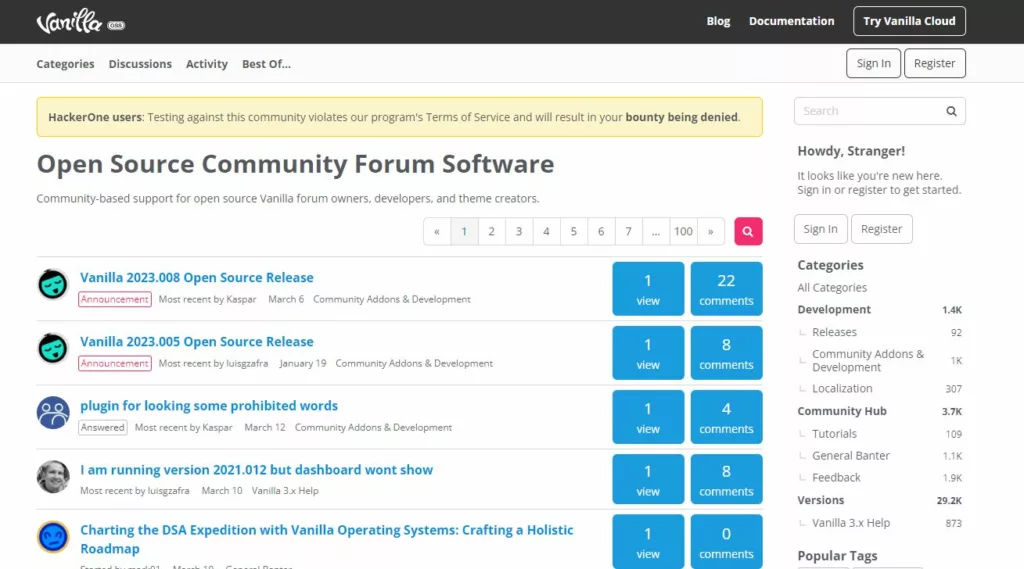
Task: Open the Blog link in the header
Action: (x=718, y=21)
